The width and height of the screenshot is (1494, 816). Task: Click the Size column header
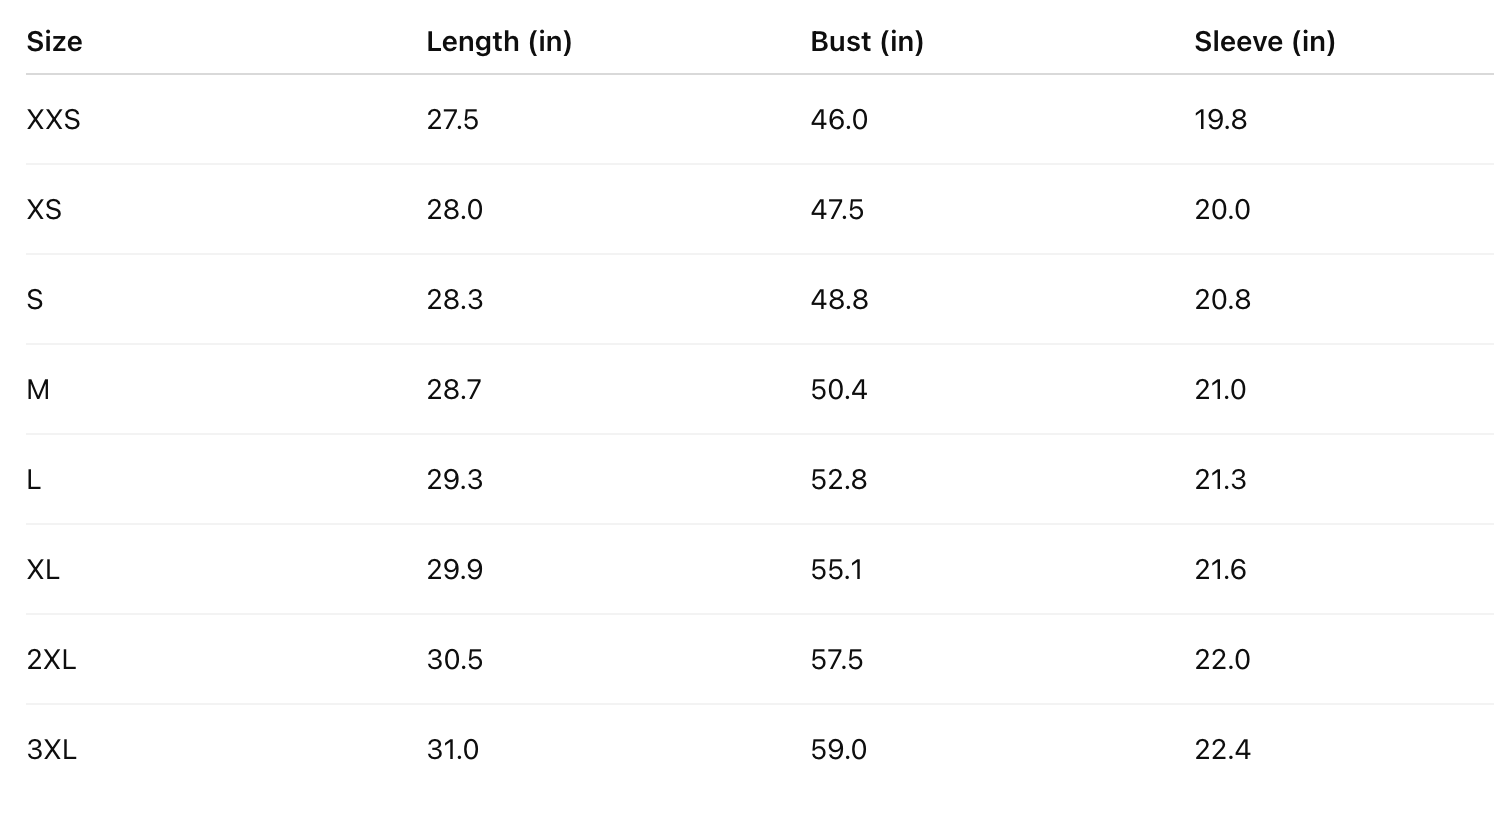tap(54, 41)
